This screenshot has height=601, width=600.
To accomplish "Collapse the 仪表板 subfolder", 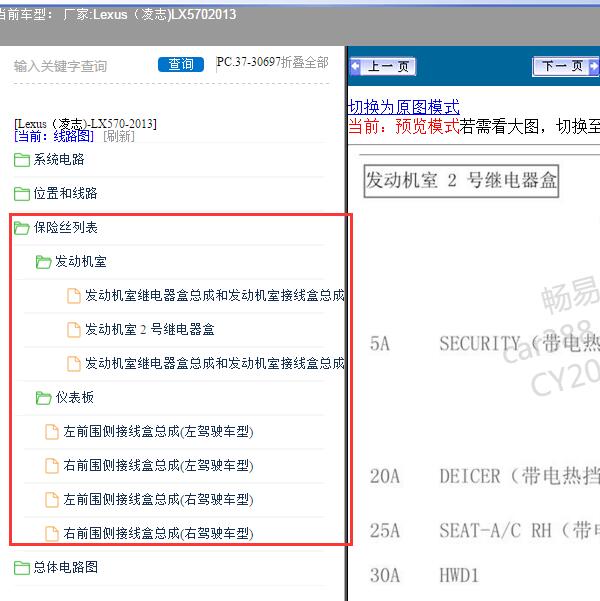I will pos(75,397).
